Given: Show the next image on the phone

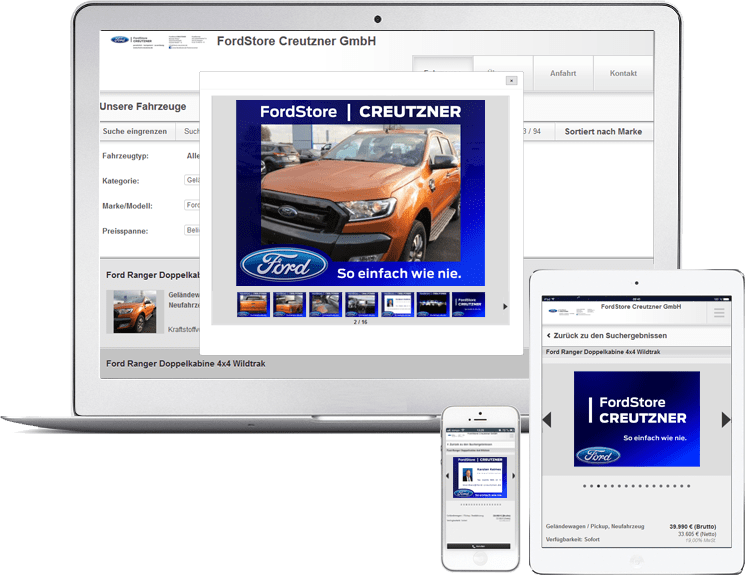Looking at the screenshot, I should pyautogui.click(x=513, y=476).
